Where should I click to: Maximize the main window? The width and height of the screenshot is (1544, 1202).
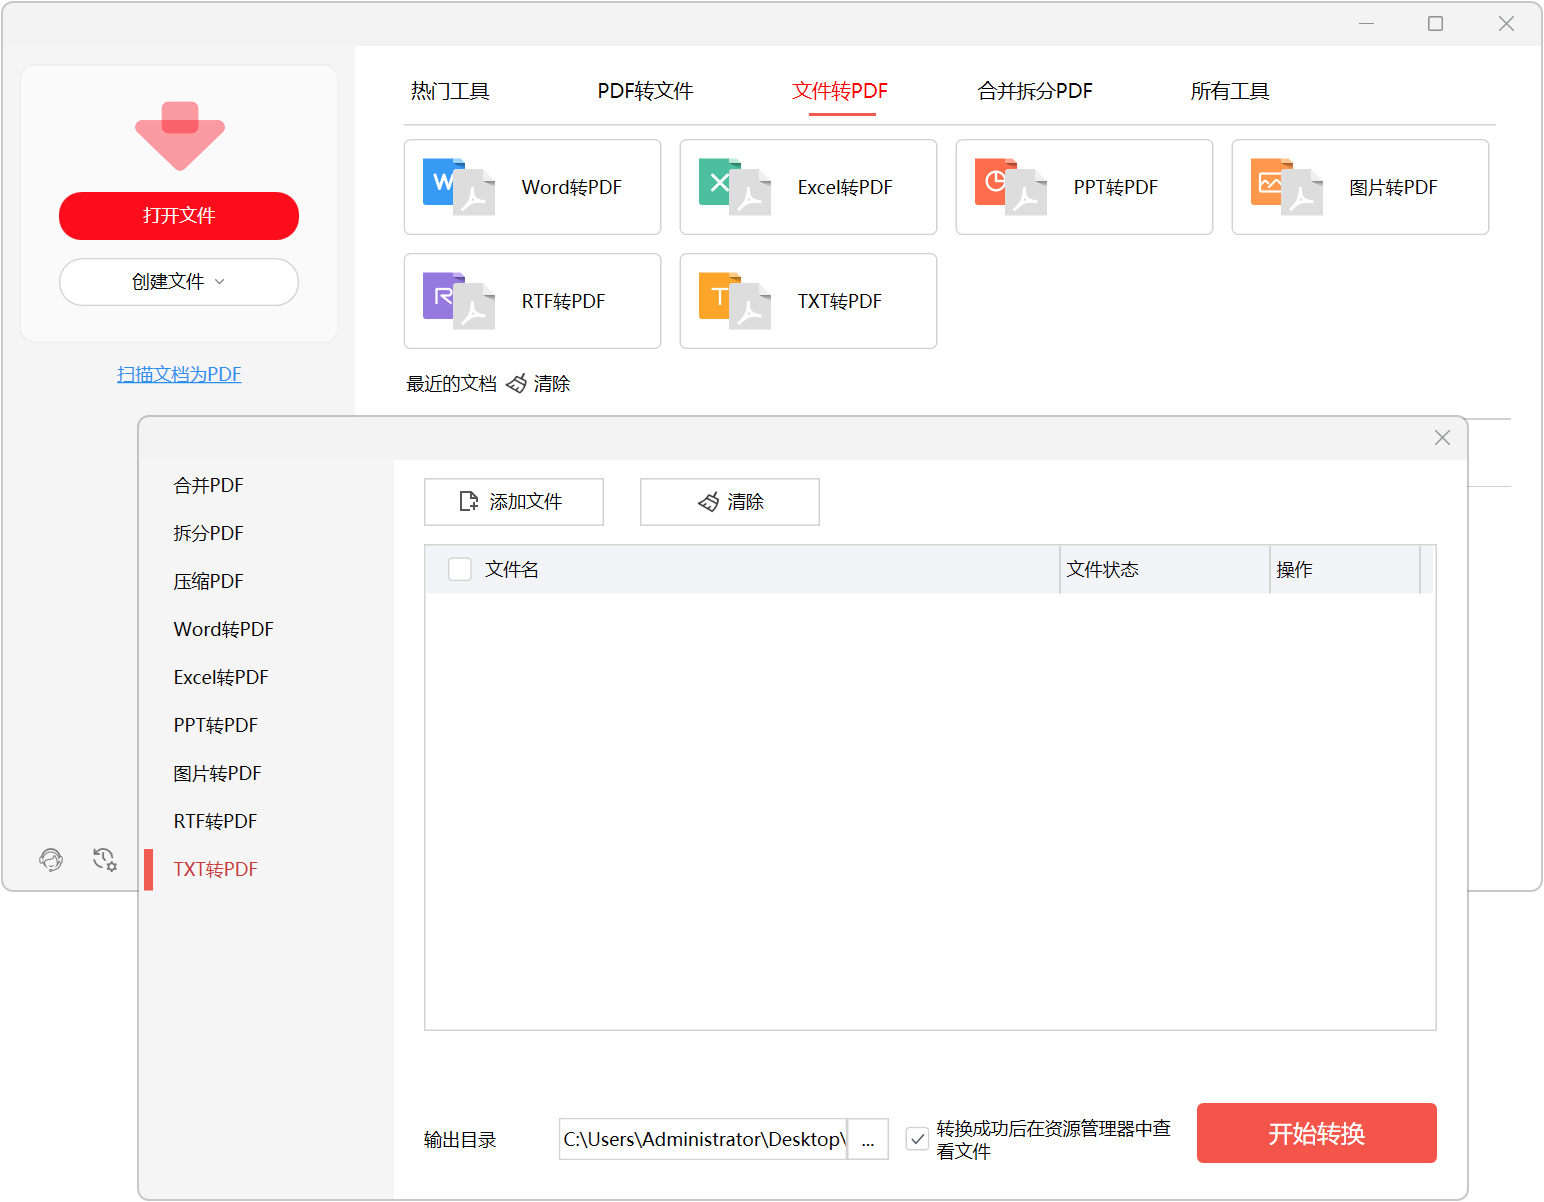[x=1436, y=24]
